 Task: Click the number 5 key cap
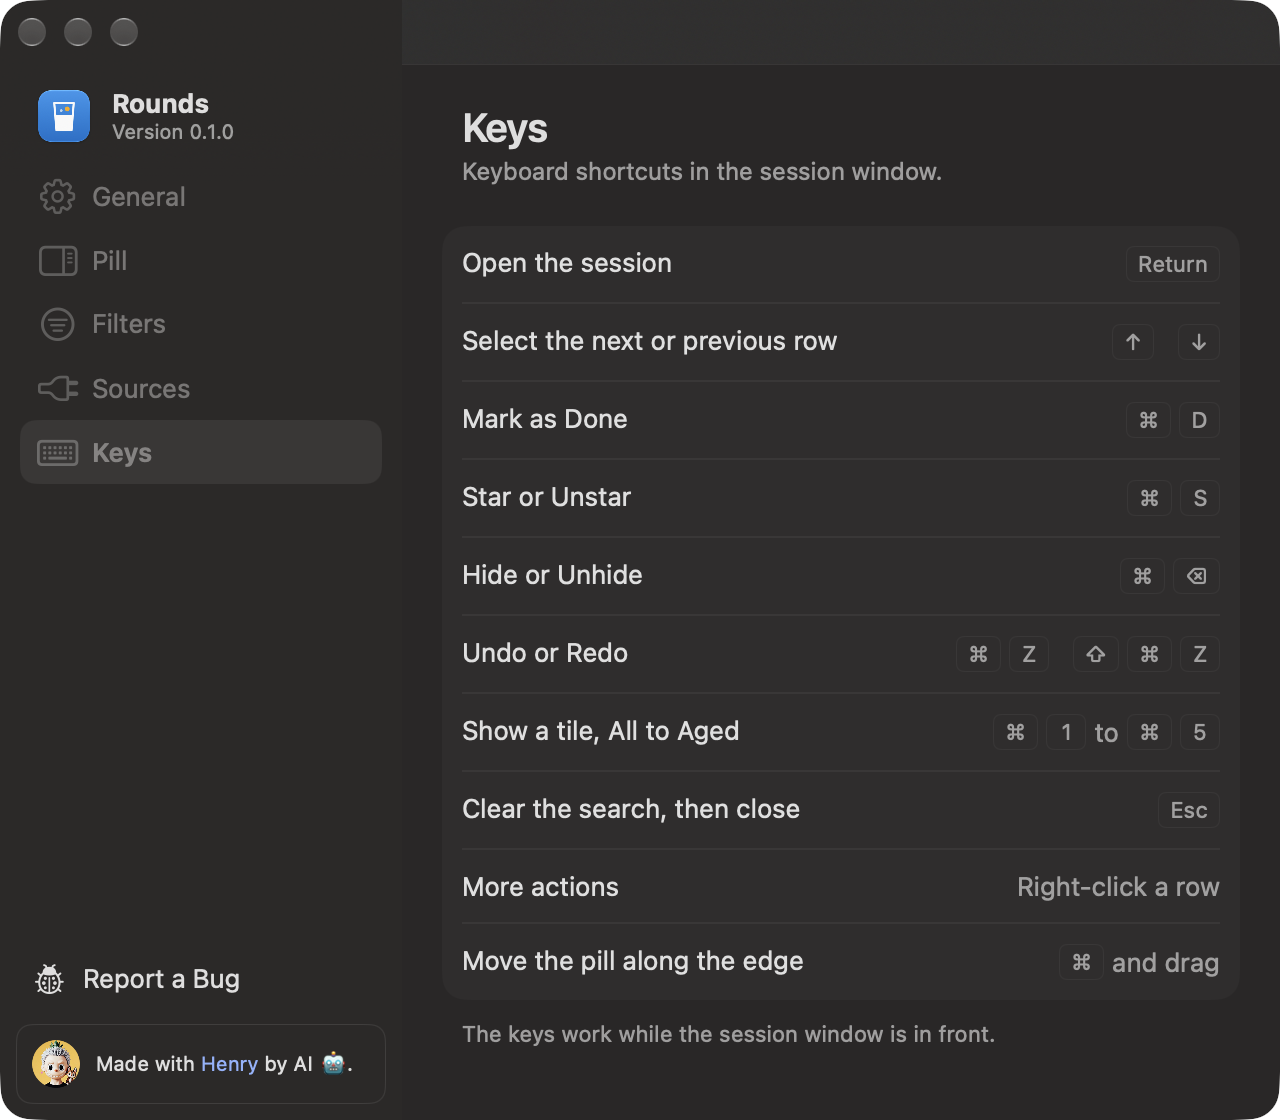pyautogui.click(x=1200, y=732)
